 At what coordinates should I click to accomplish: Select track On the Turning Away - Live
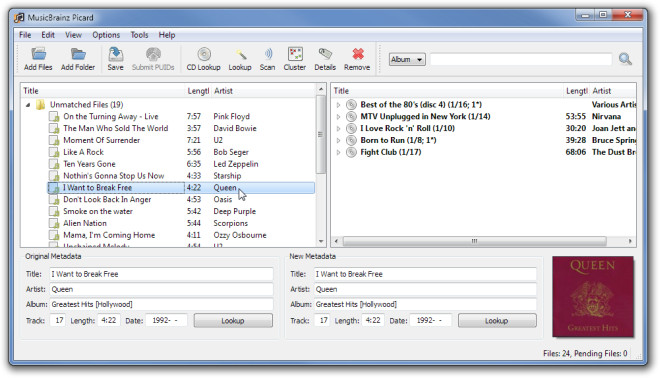coord(111,117)
